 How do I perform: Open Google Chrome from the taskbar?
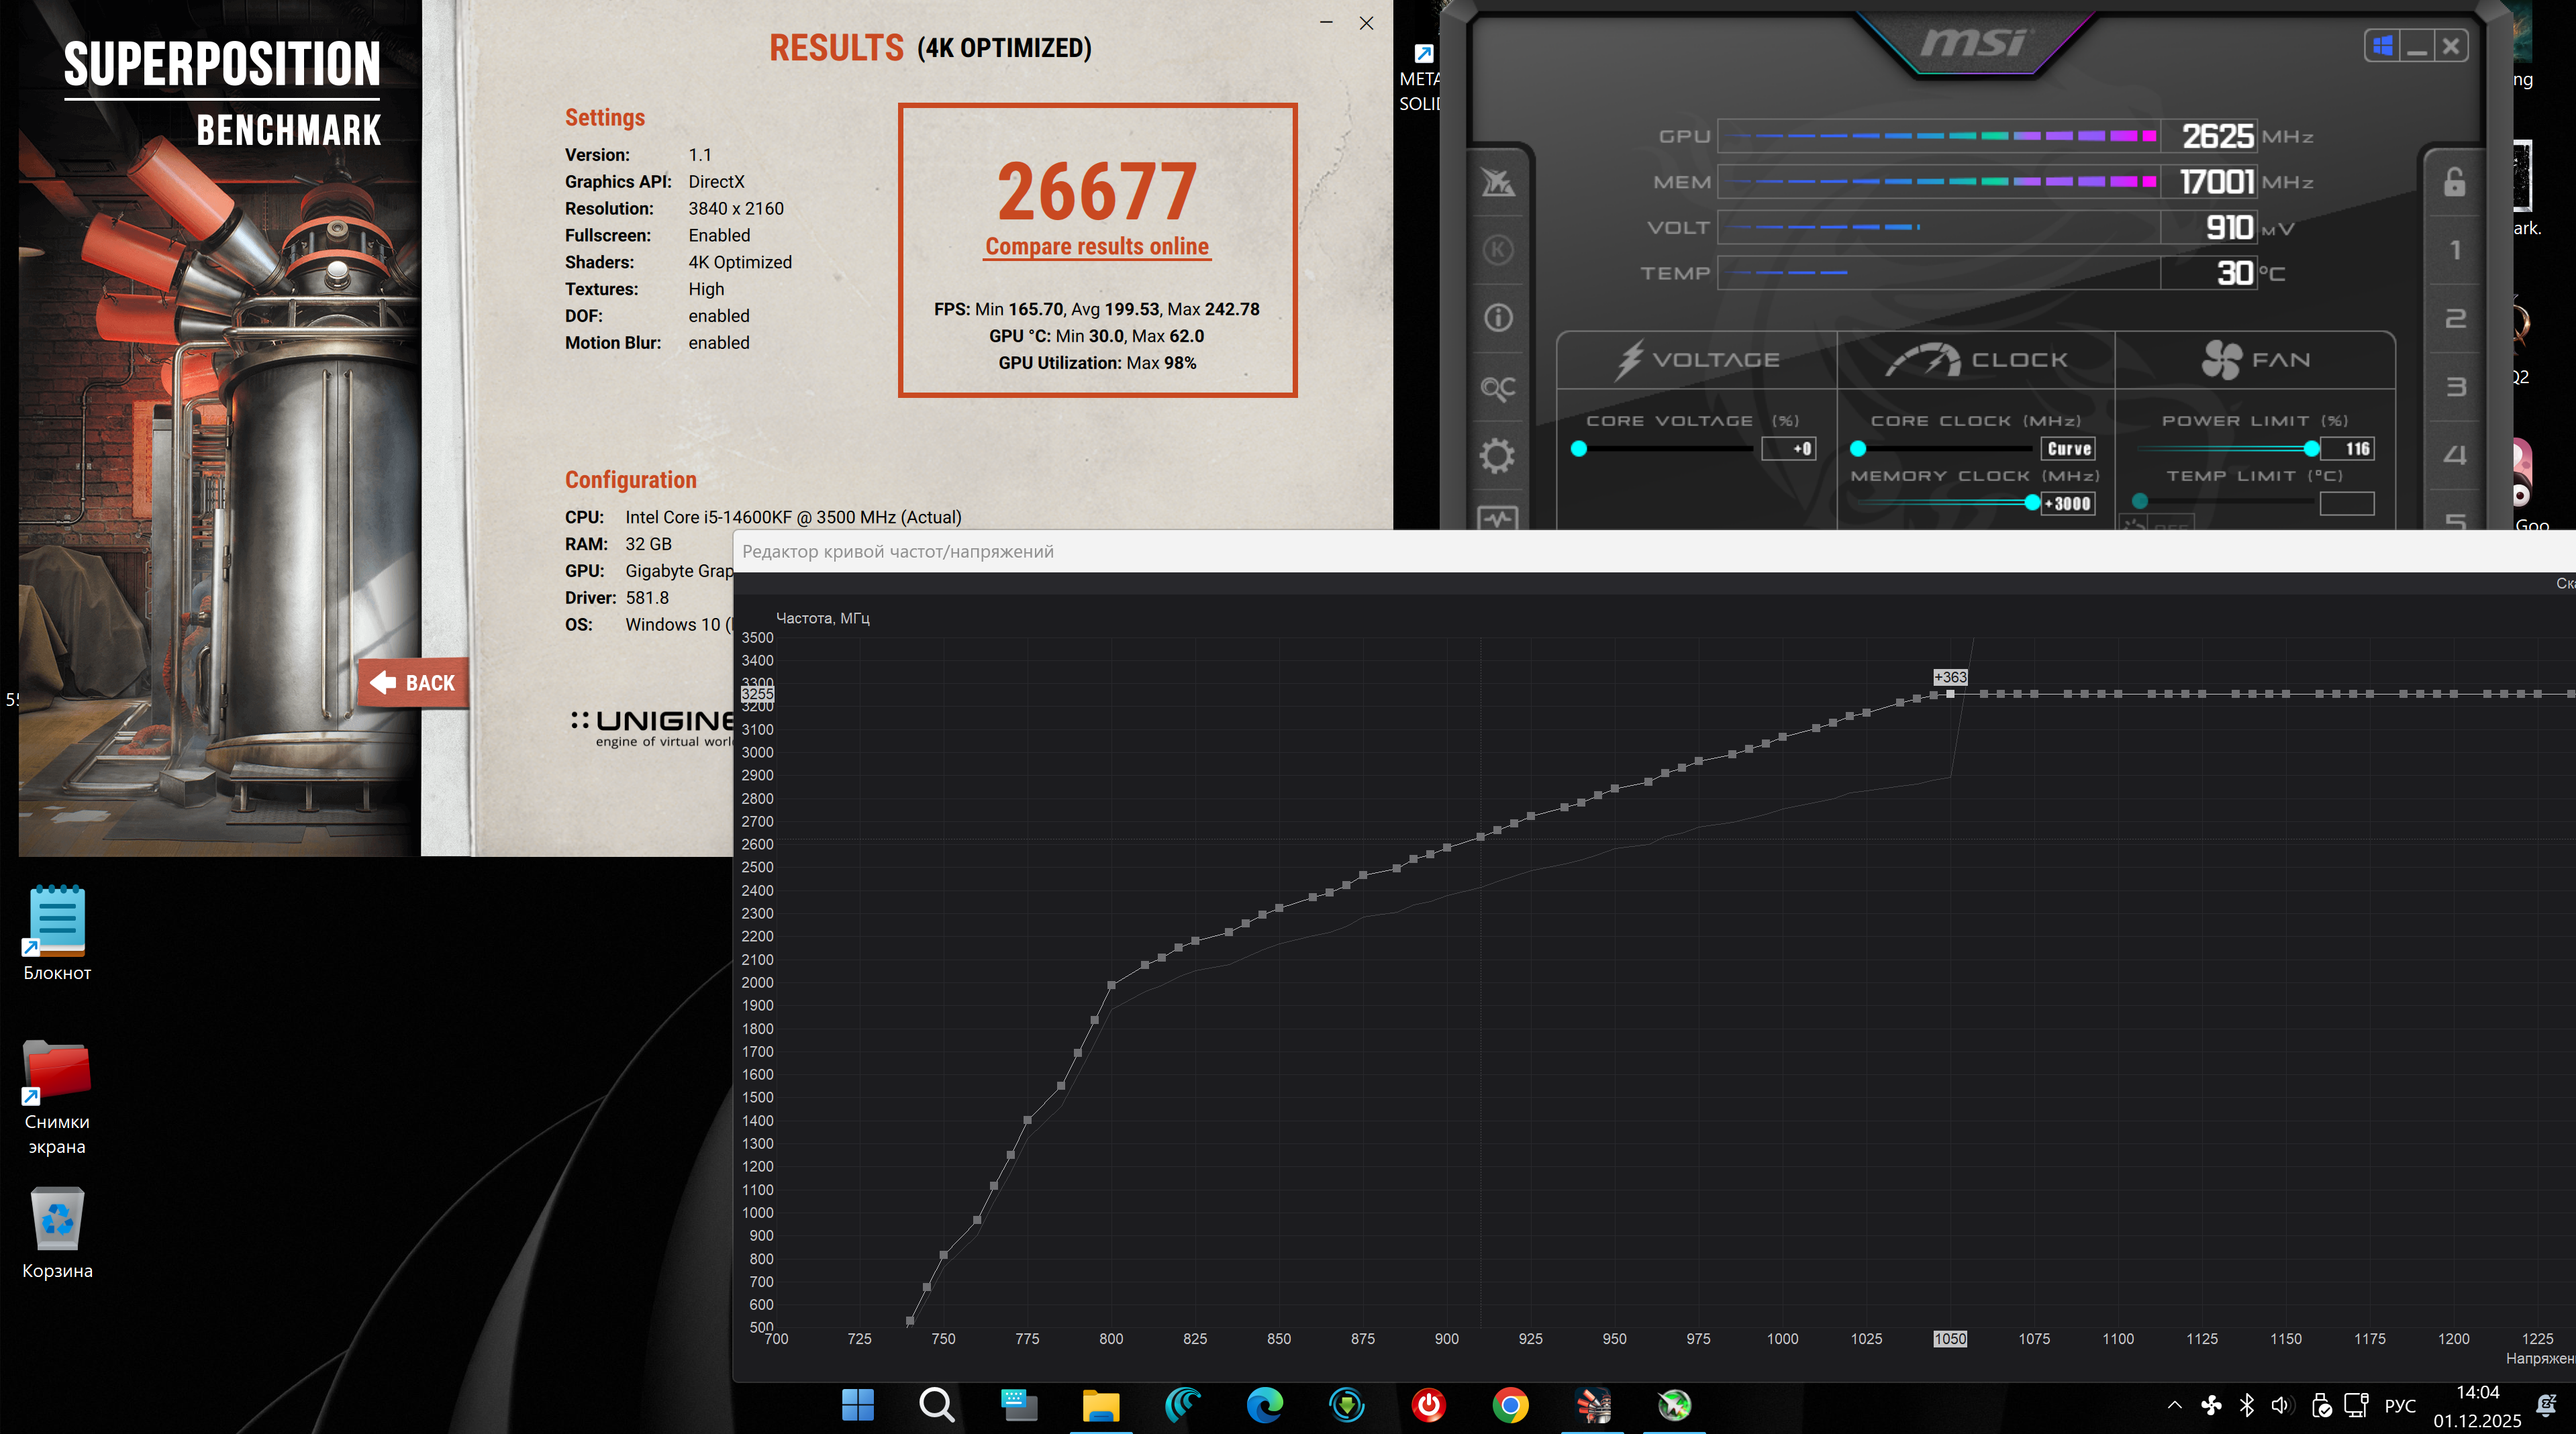pyautogui.click(x=1510, y=1405)
